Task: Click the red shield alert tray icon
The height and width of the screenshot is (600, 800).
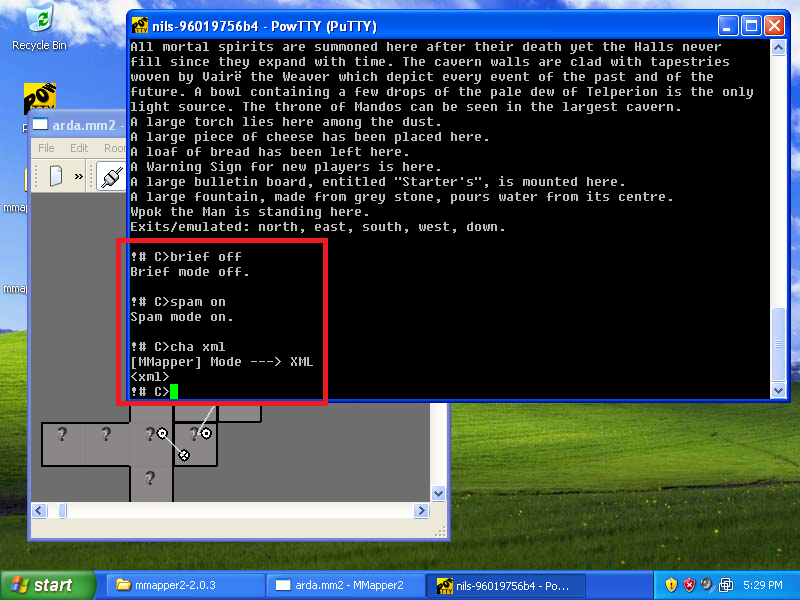Action: 689,585
